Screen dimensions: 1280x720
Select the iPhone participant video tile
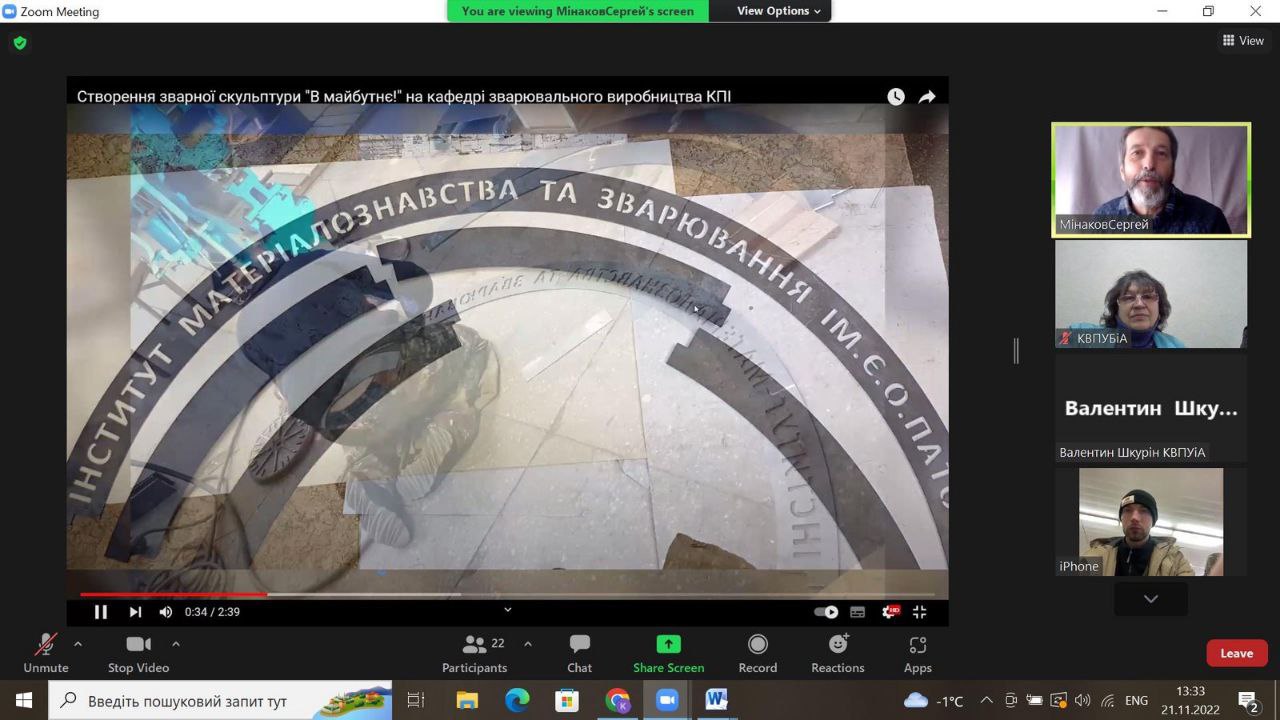pyautogui.click(x=1151, y=522)
